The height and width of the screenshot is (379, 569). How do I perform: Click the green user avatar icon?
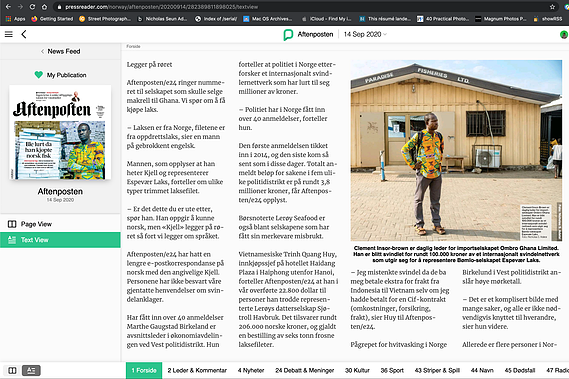(564, 34)
